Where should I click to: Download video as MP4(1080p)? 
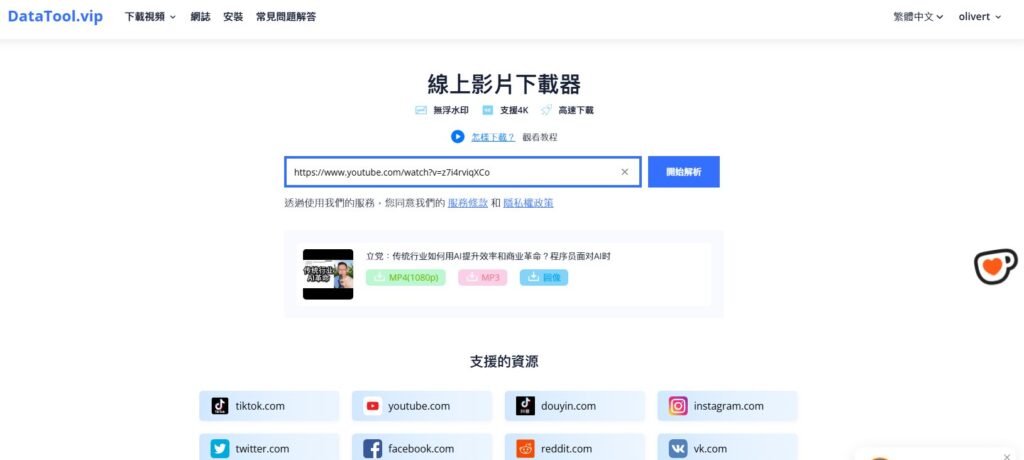tap(406, 277)
